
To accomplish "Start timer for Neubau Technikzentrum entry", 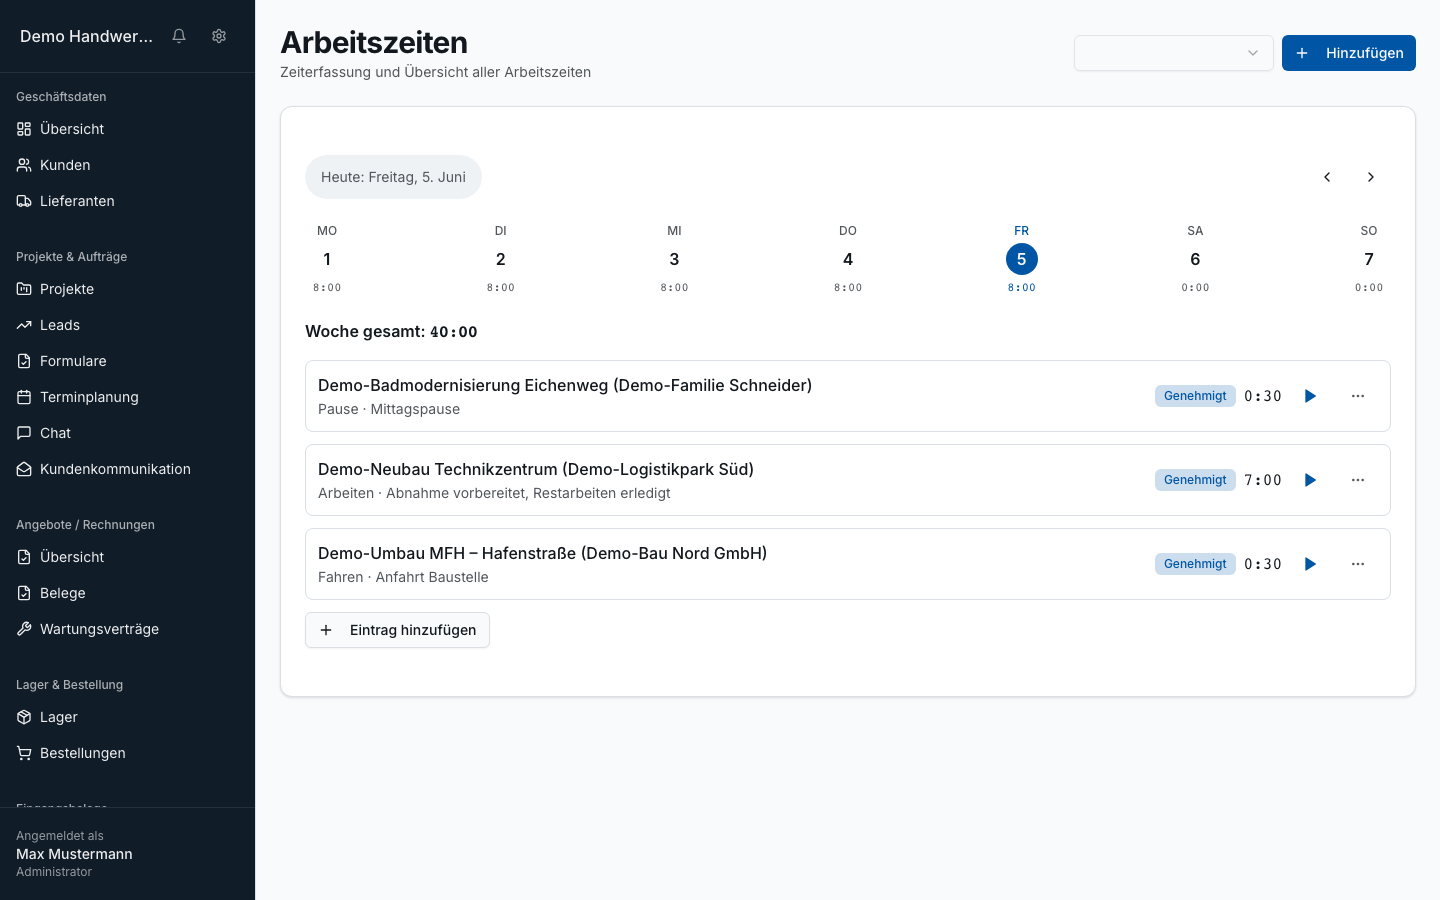I will (x=1310, y=480).
